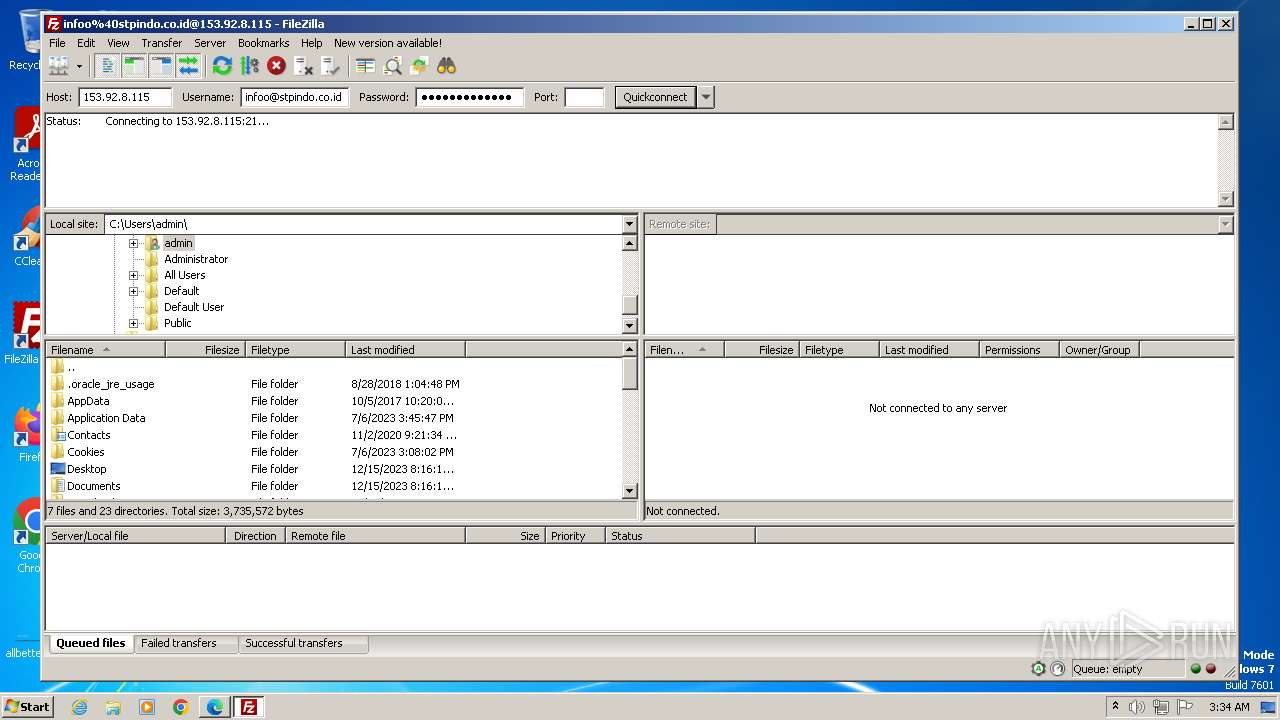
Task: Select Administrator folder in local tree
Action: pos(196,259)
